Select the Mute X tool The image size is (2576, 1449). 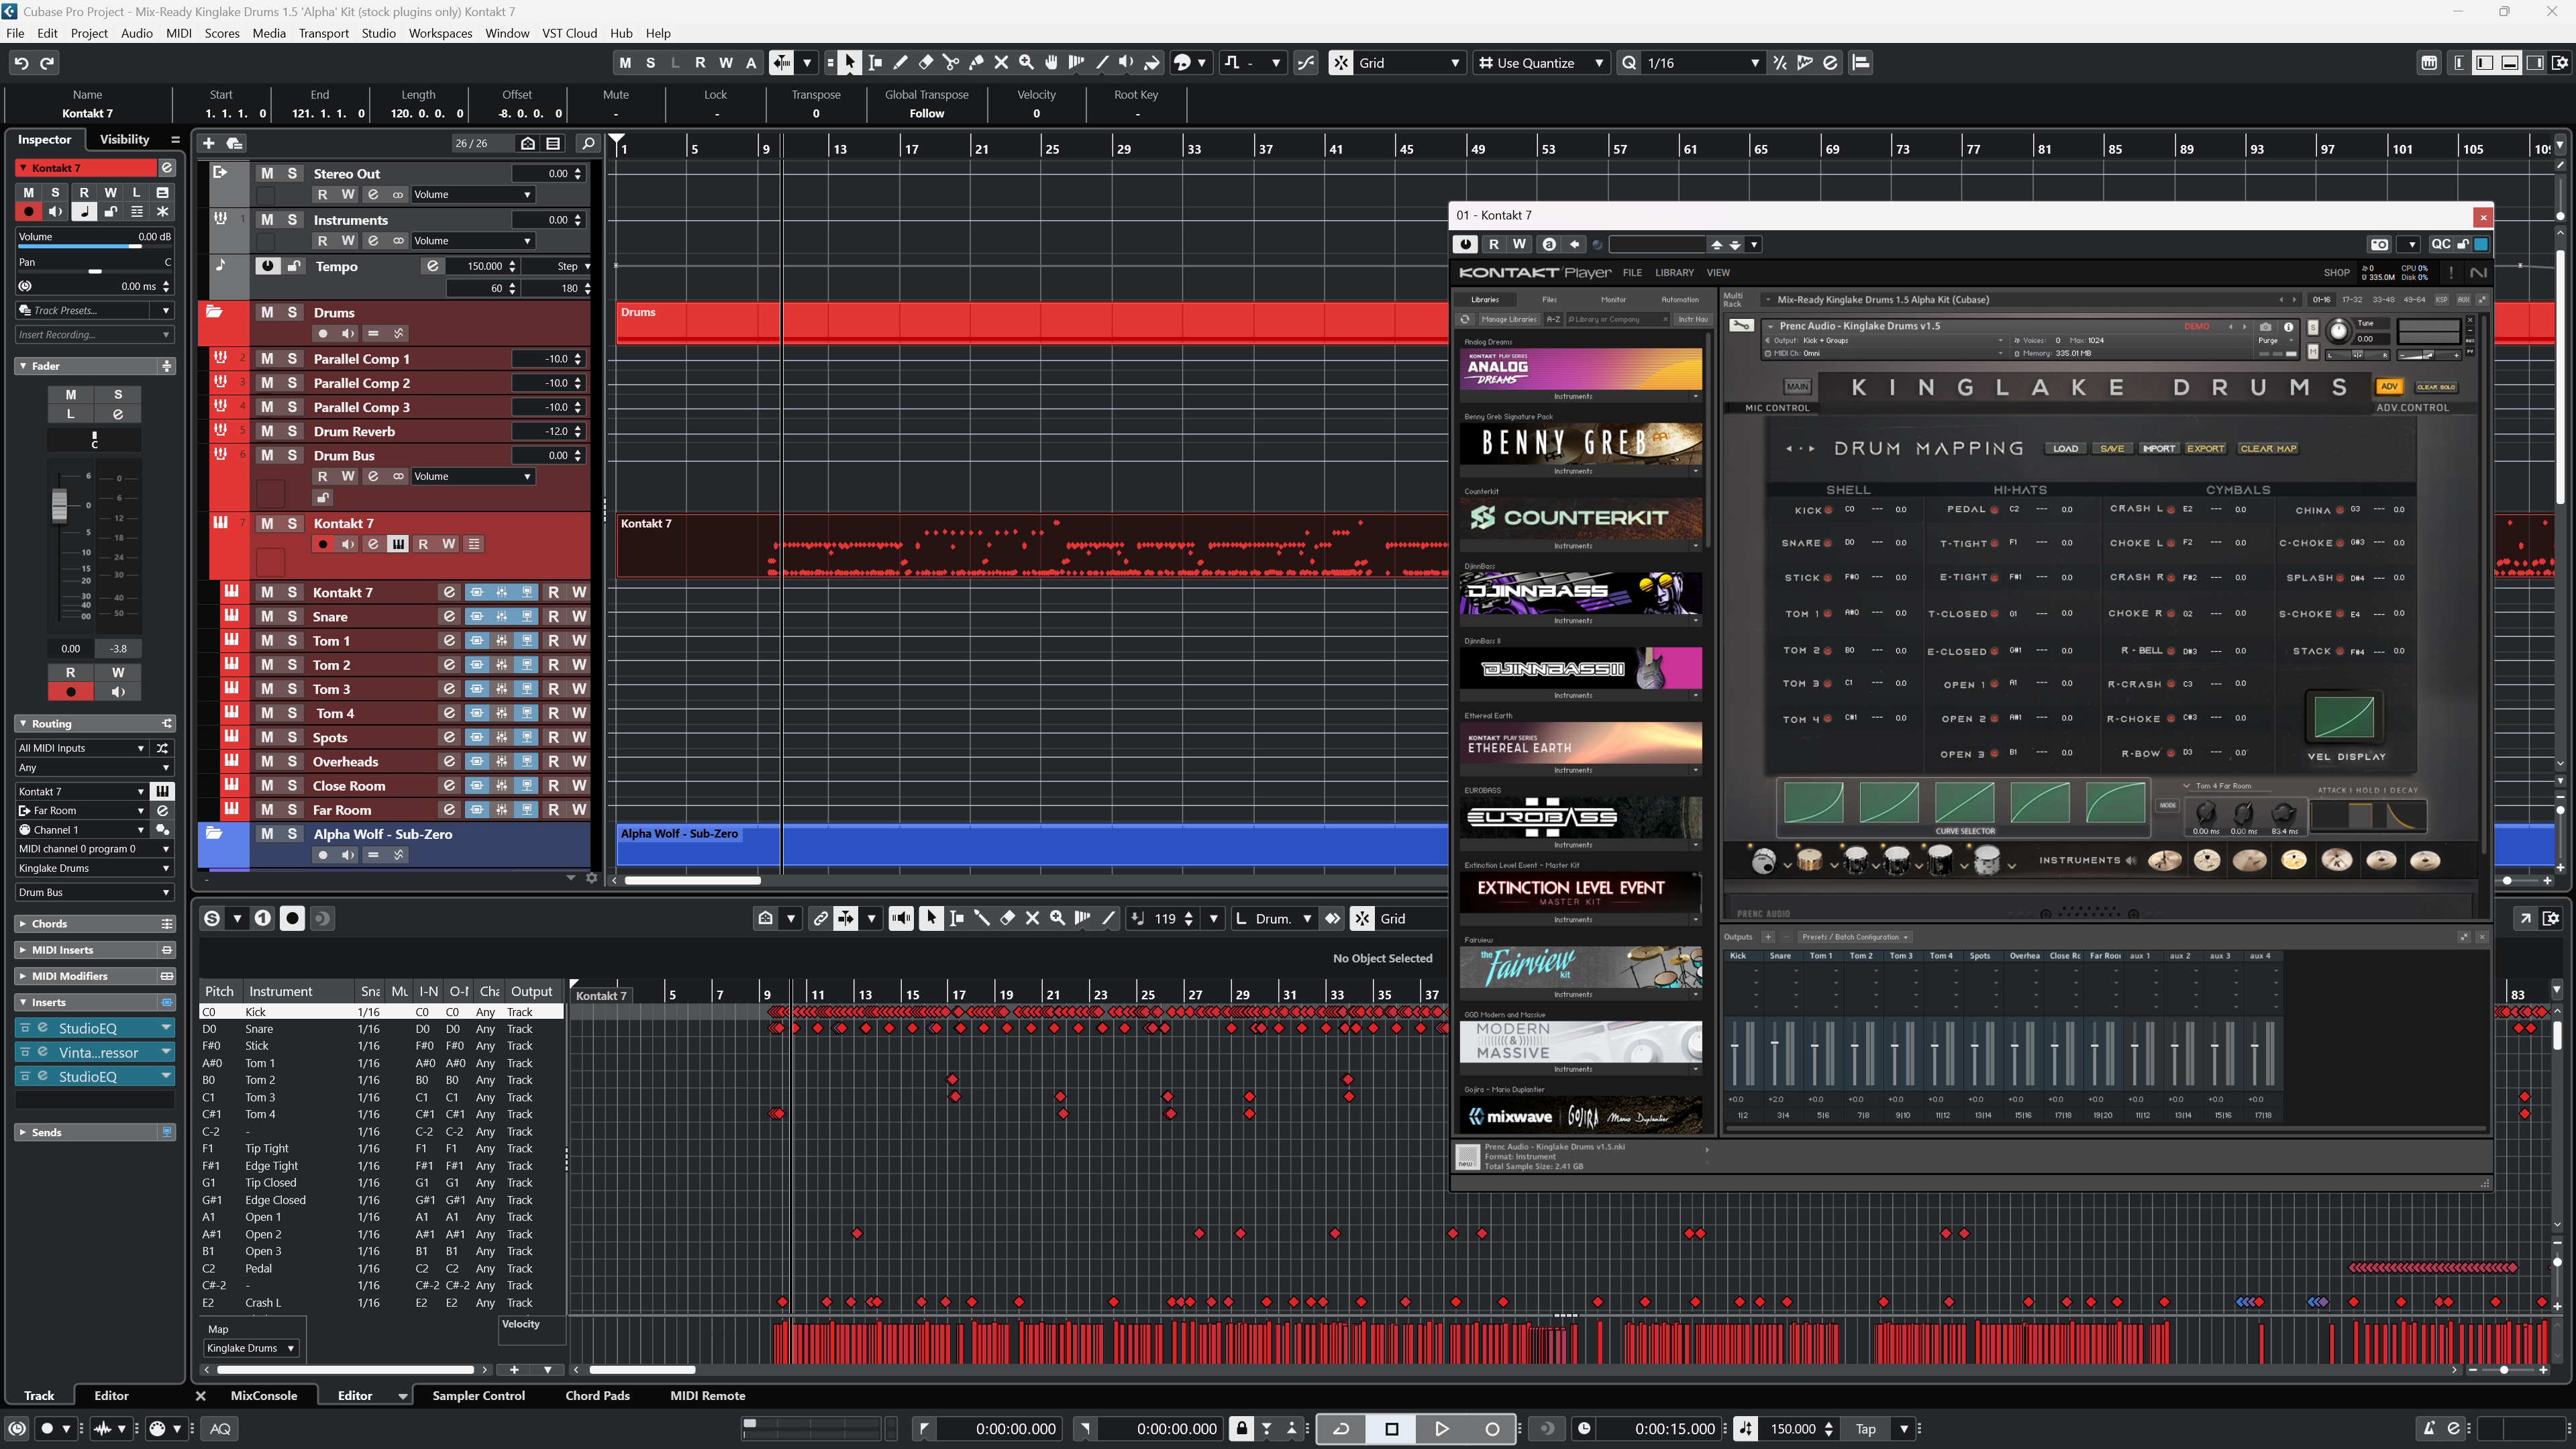[1001, 62]
